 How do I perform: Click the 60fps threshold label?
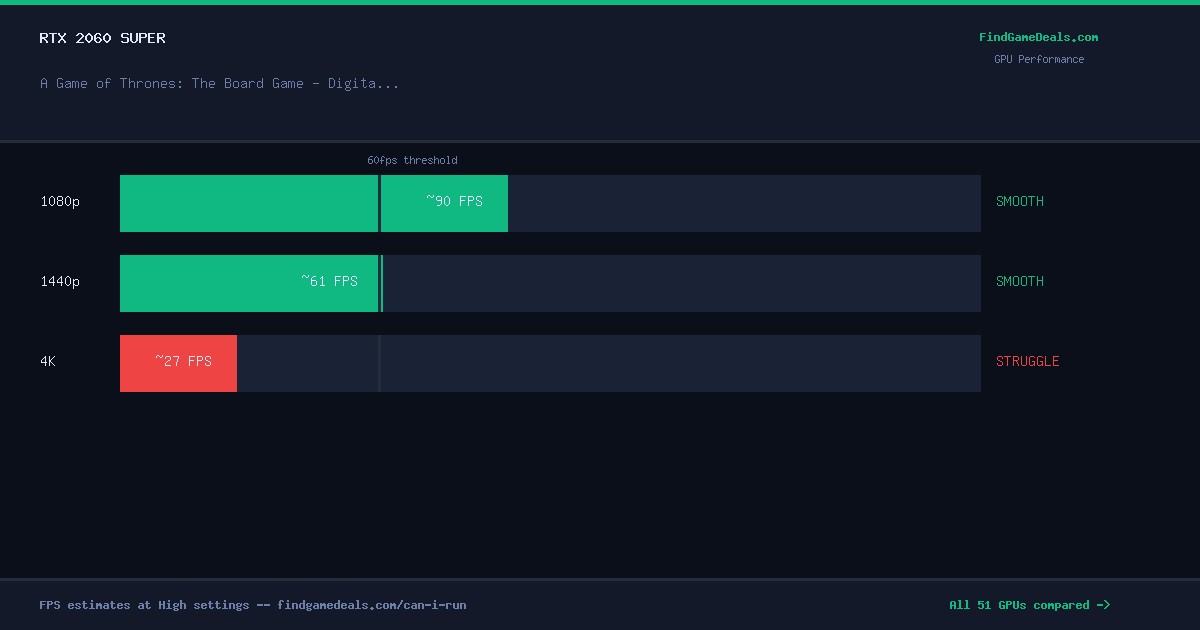coord(412,160)
